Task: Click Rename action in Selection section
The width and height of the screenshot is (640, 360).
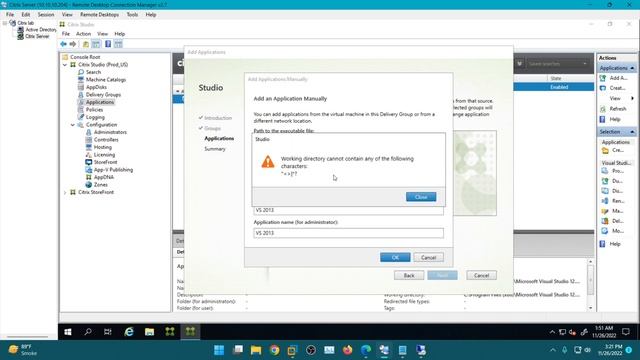Action: click(x=618, y=201)
